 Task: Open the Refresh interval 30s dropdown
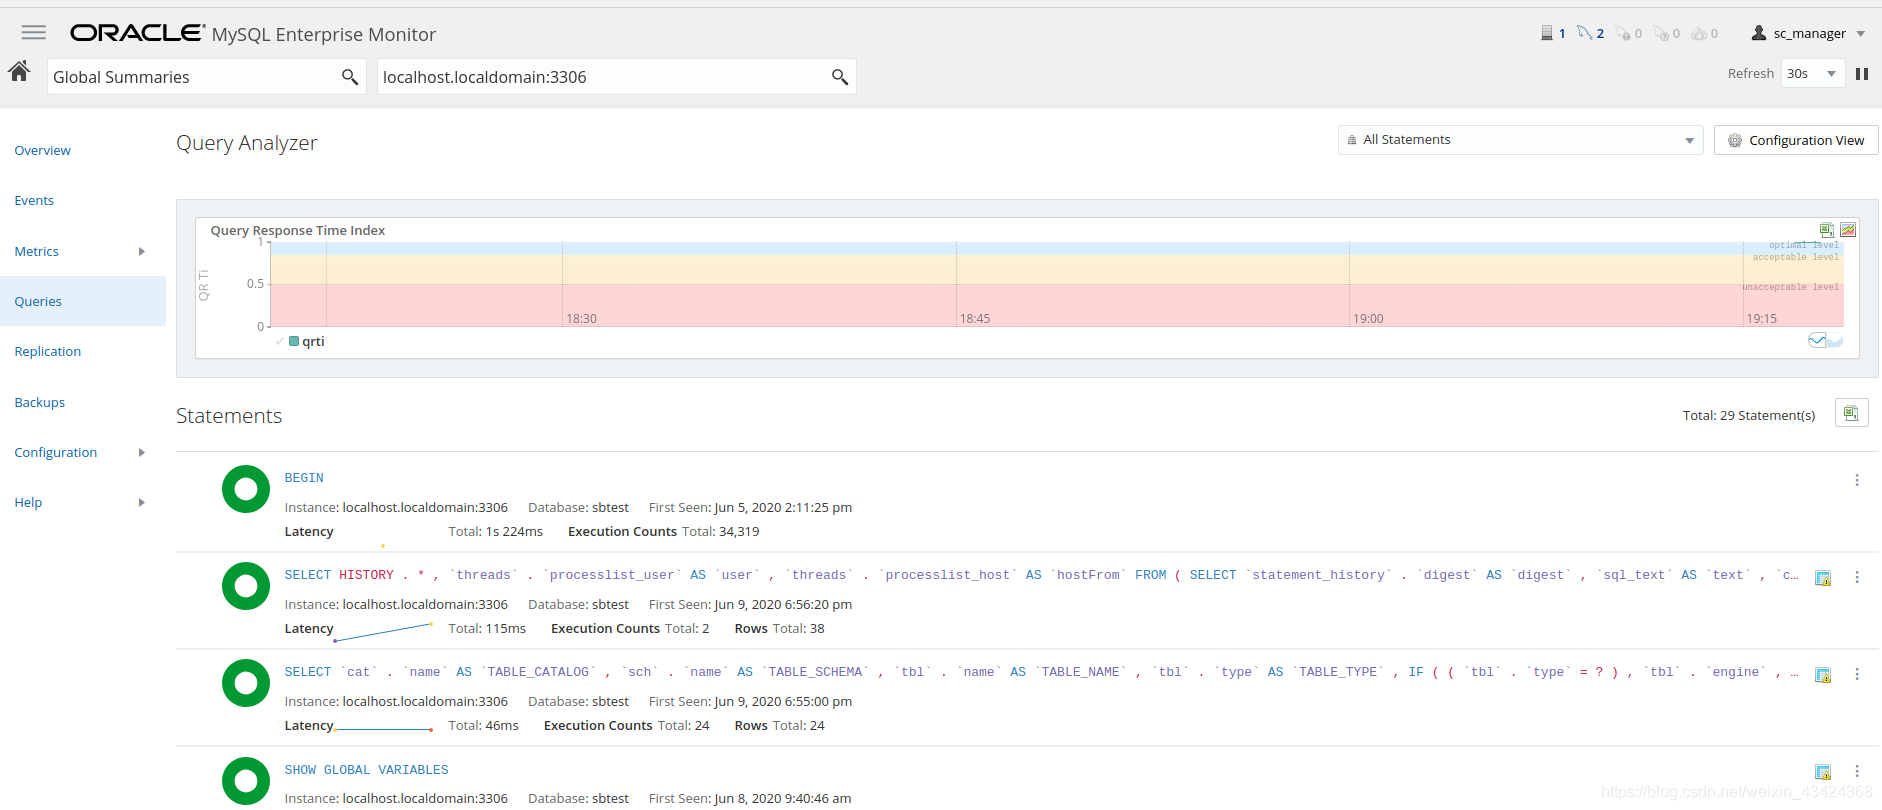pos(1812,74)
